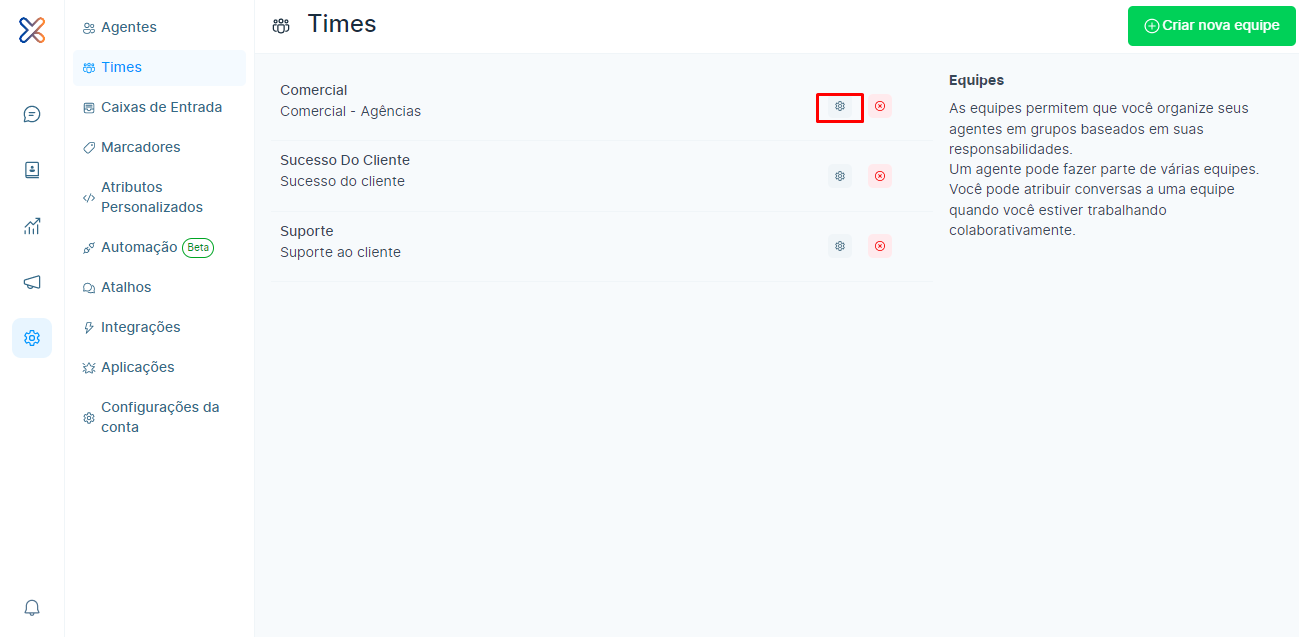1299x637 pixels.
Task: Delete the Sucesso Do Cliente team
Action: (880, 176)
